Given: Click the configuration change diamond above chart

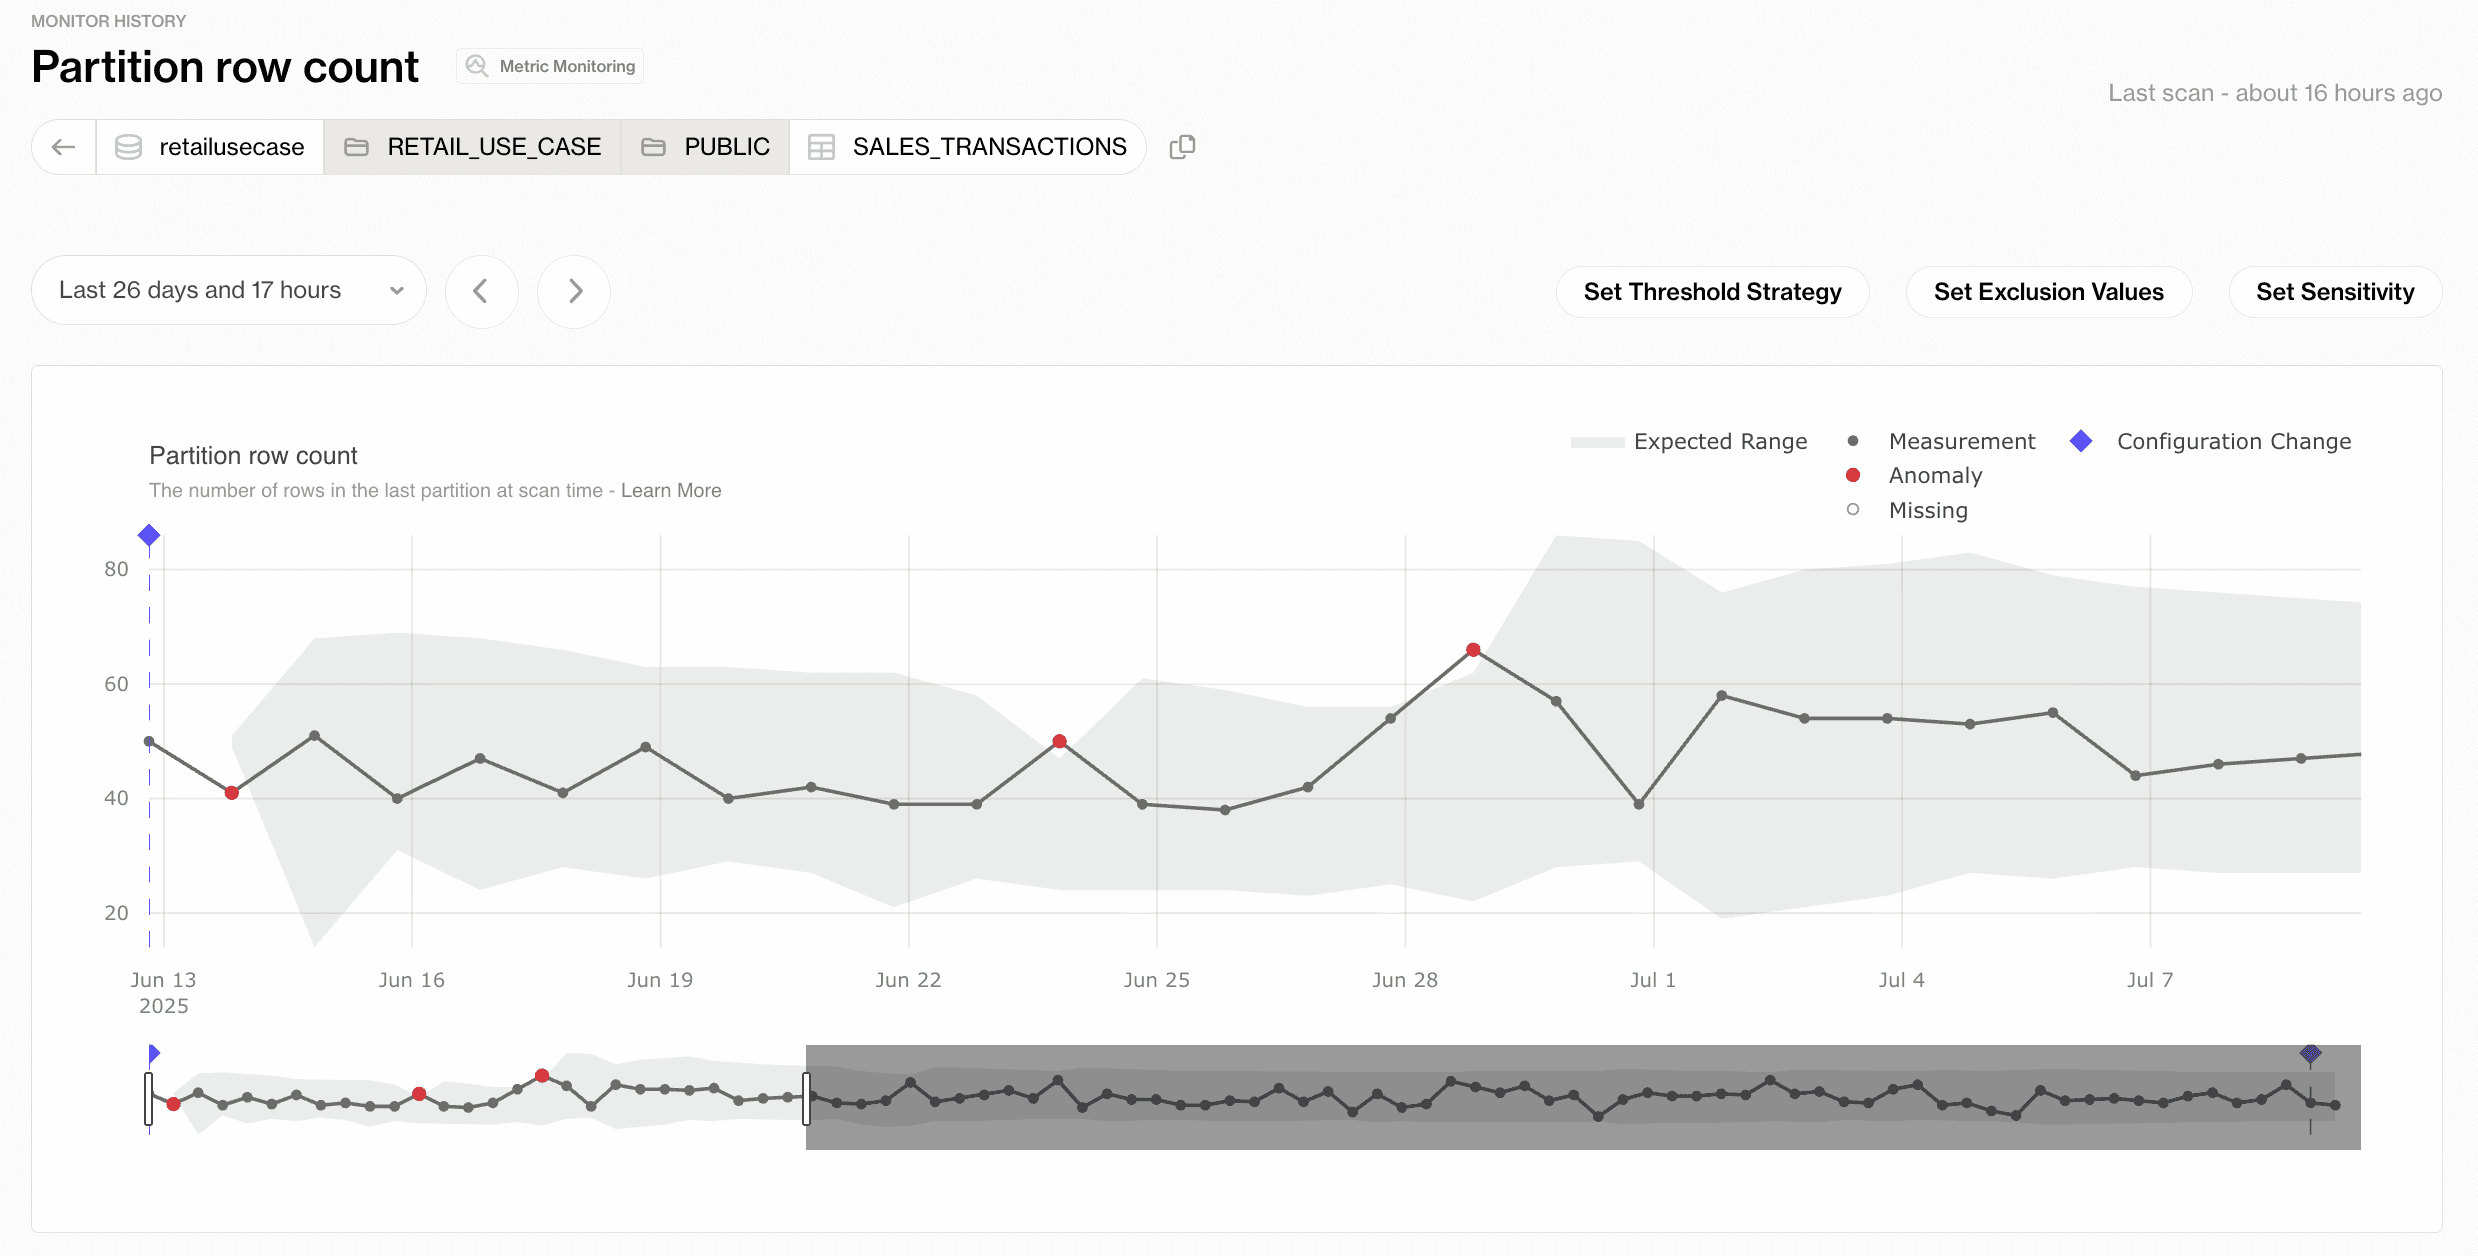Looking at the screenshot, I should coord(149,535).
